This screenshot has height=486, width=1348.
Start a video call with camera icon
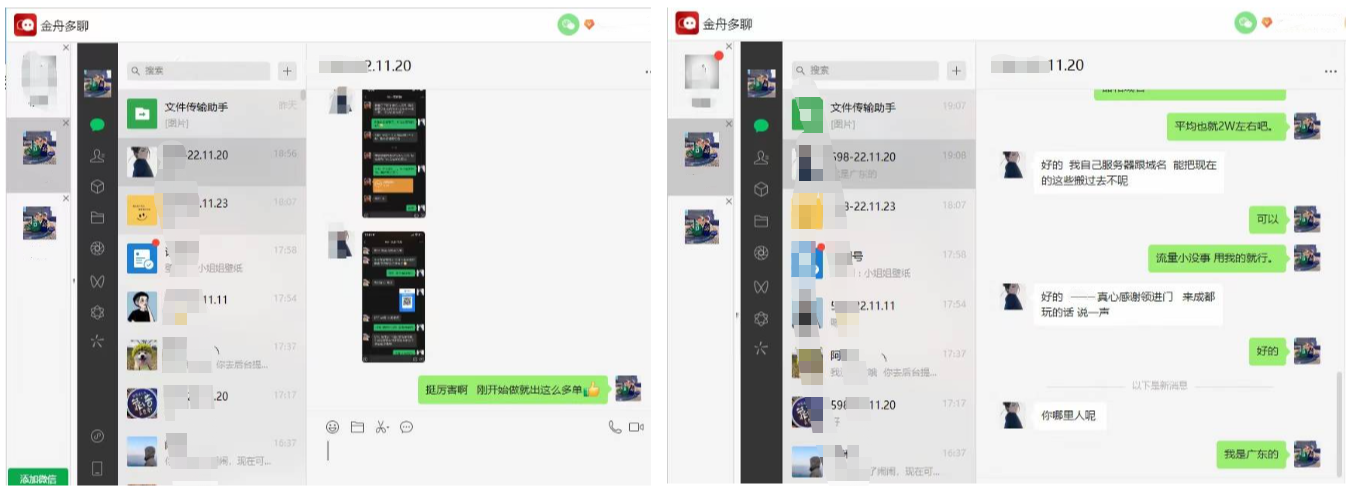(635, 427)
